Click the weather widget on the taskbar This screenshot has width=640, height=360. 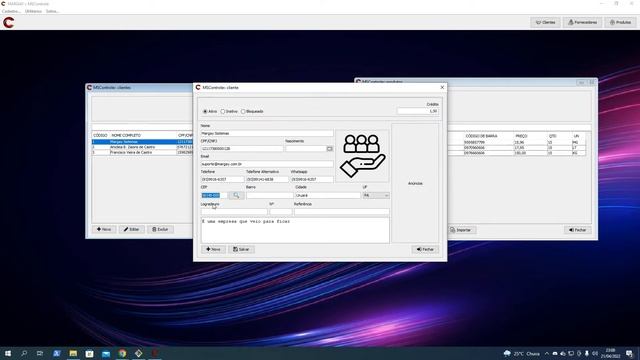pyautogui.click(x=522, y=353)
